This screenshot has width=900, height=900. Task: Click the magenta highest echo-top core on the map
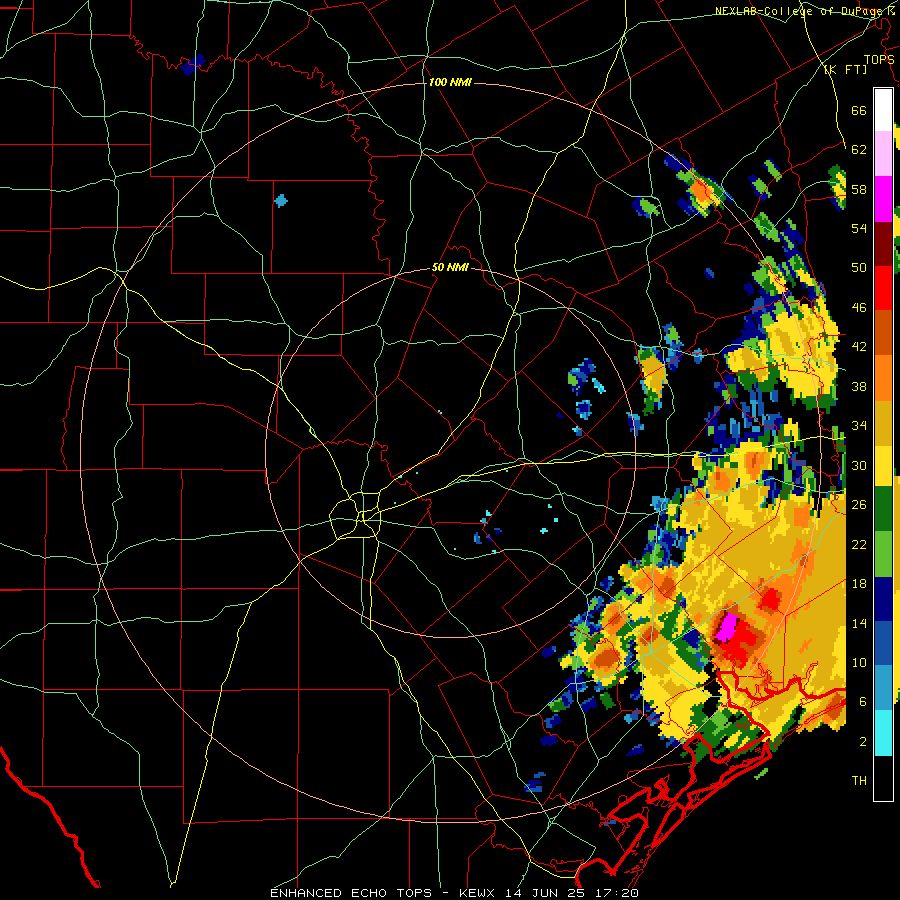pos(727,627)
